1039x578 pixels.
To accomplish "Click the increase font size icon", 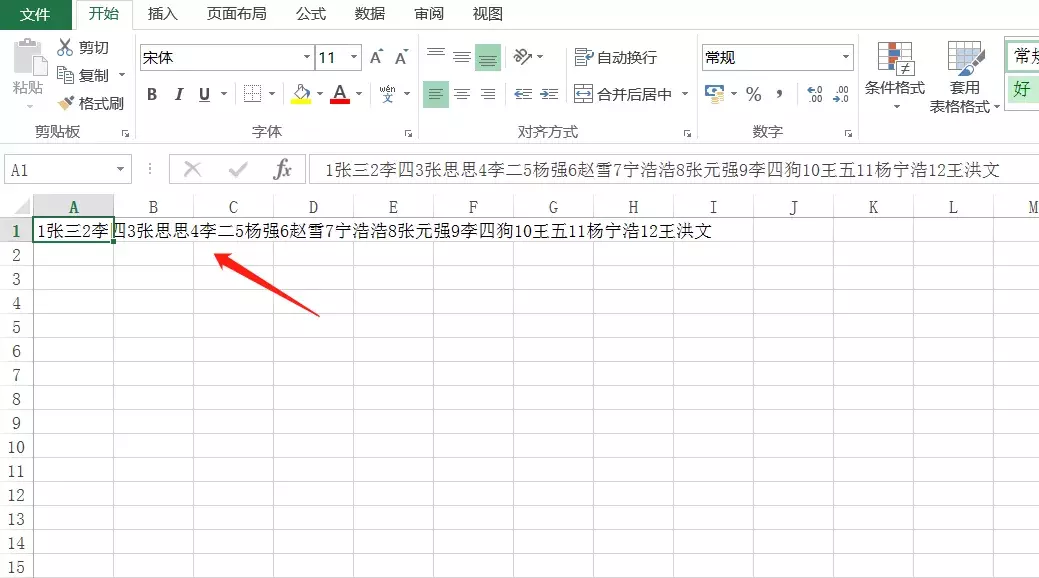I will pyautogui.click(x=377, y=58).
